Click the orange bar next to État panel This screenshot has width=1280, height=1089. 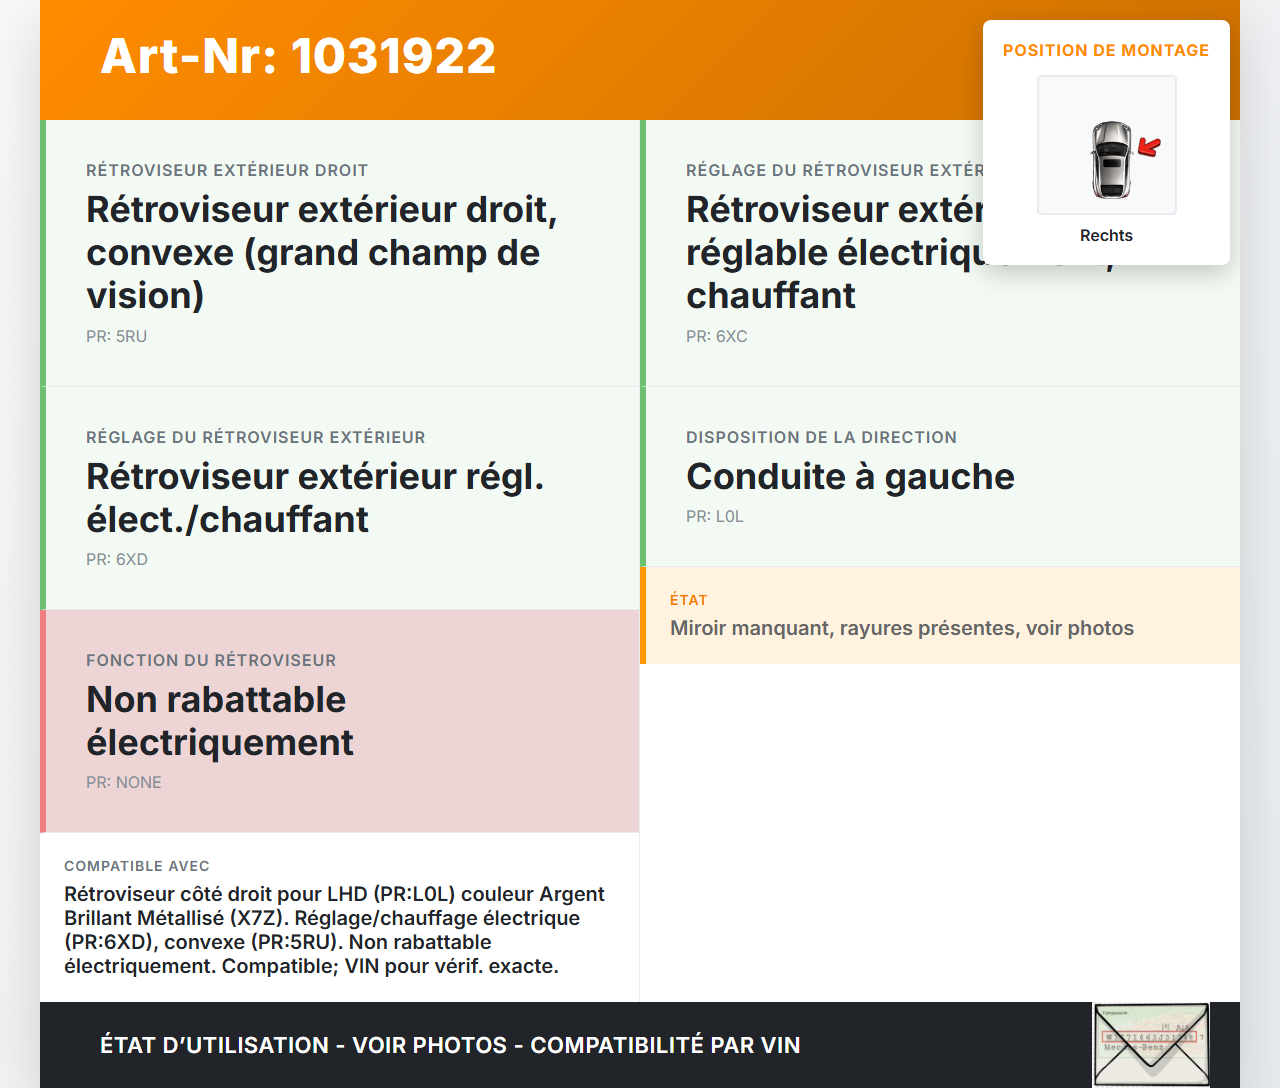tap(641, 615)
